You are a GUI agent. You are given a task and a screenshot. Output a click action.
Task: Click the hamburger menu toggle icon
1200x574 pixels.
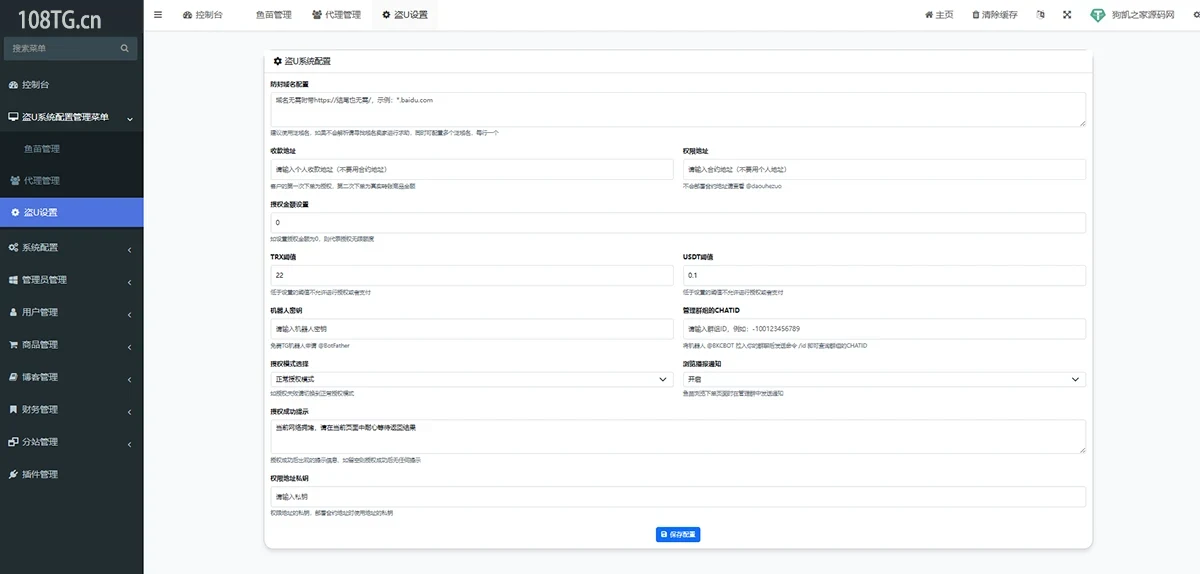click(x=158, y=15)
